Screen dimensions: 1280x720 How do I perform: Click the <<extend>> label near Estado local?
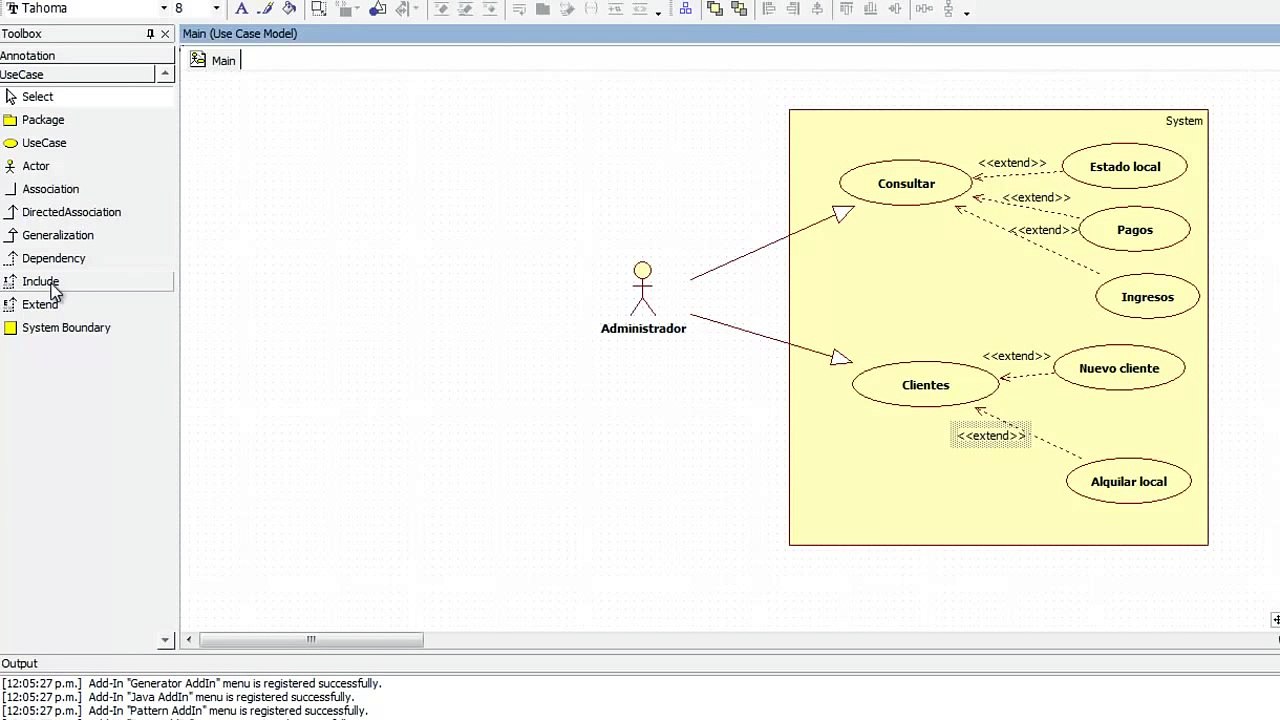(1012, 163)
